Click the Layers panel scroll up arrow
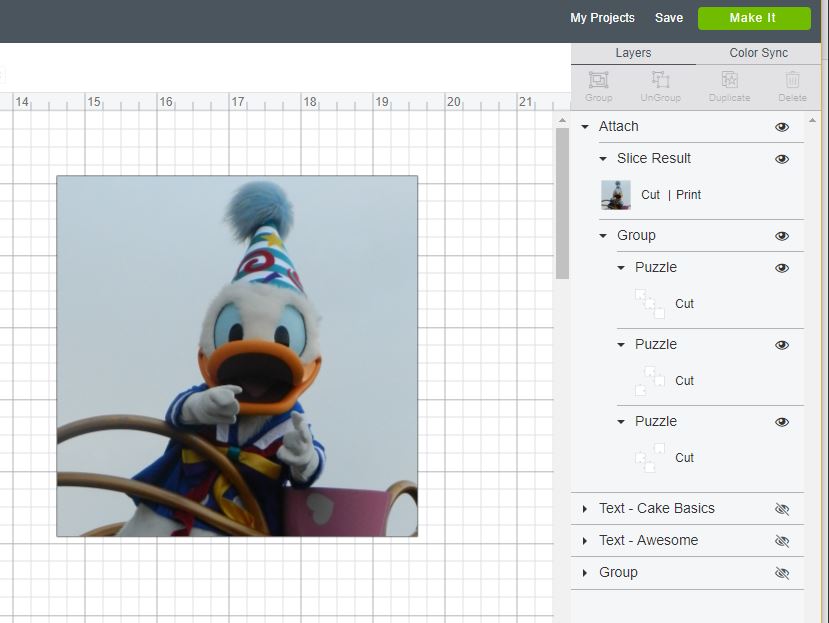 [812, 121]
